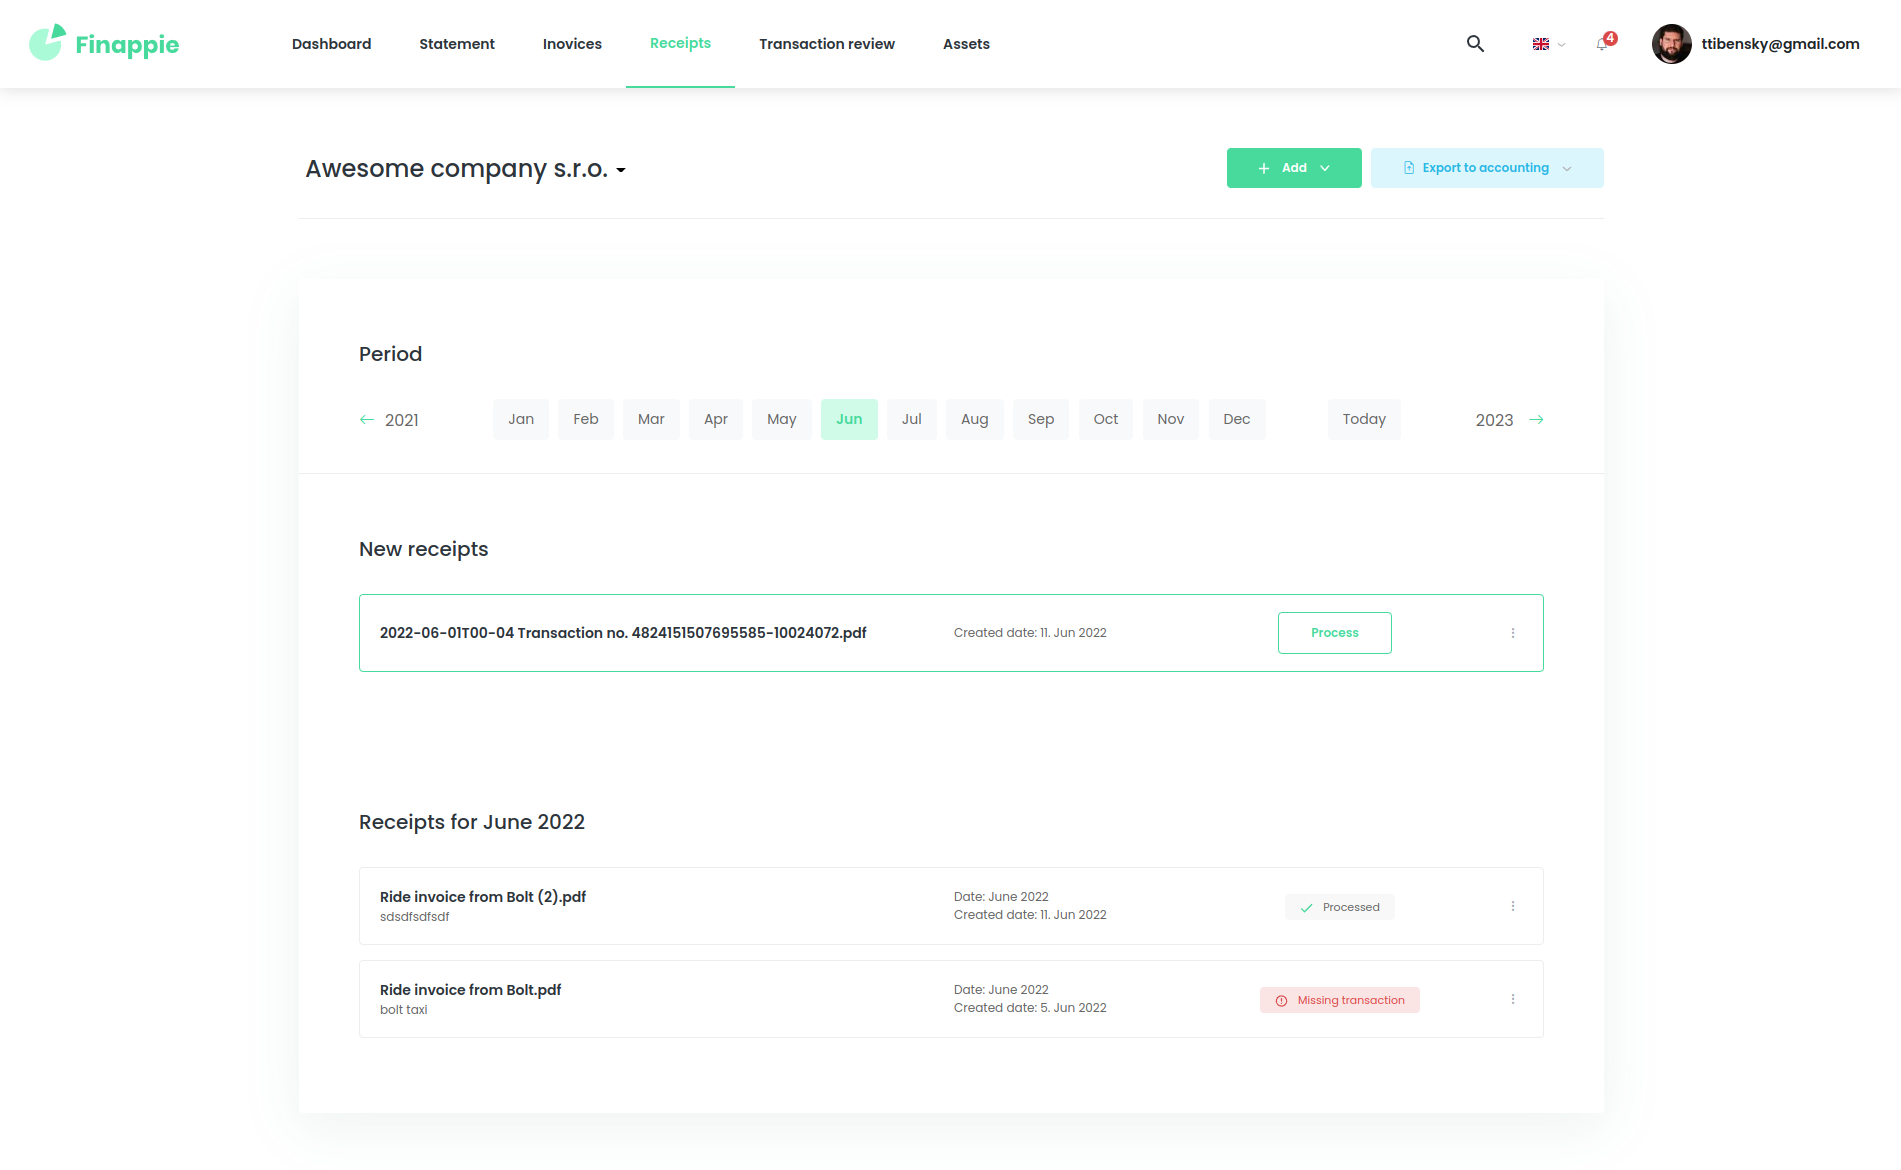The image size is (1901, 1170).
Task: Click the Missing transaction status badge
Action: coord(1339,1000)
